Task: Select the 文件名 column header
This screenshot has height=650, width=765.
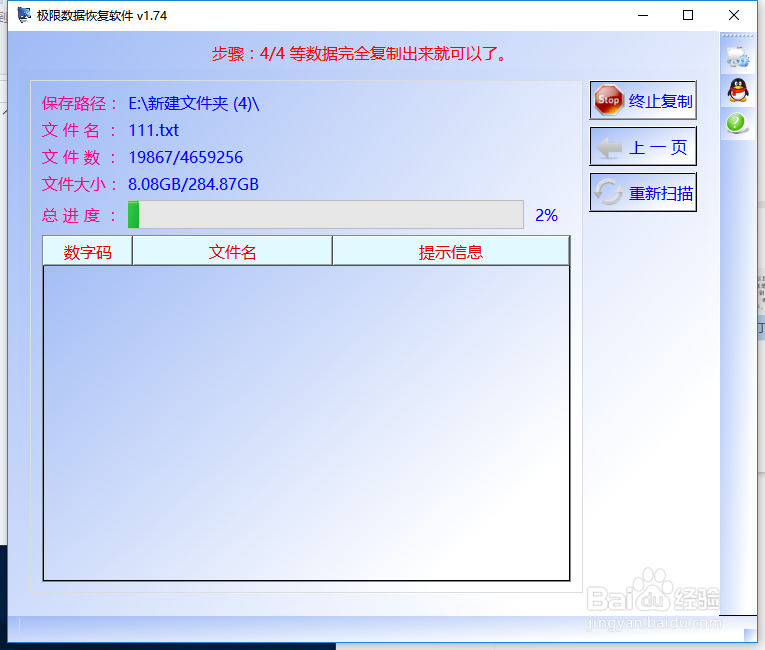Action: pos(232,251)
